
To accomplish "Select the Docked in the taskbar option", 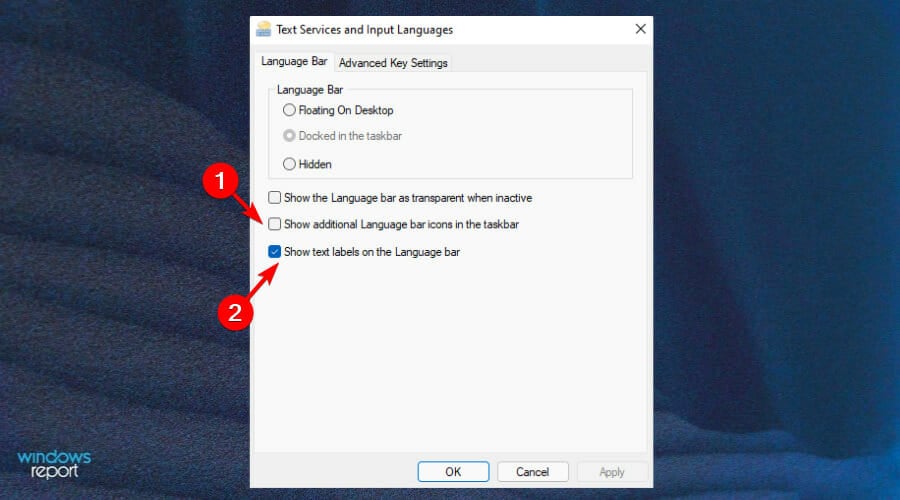I will (x=289, y=136).
